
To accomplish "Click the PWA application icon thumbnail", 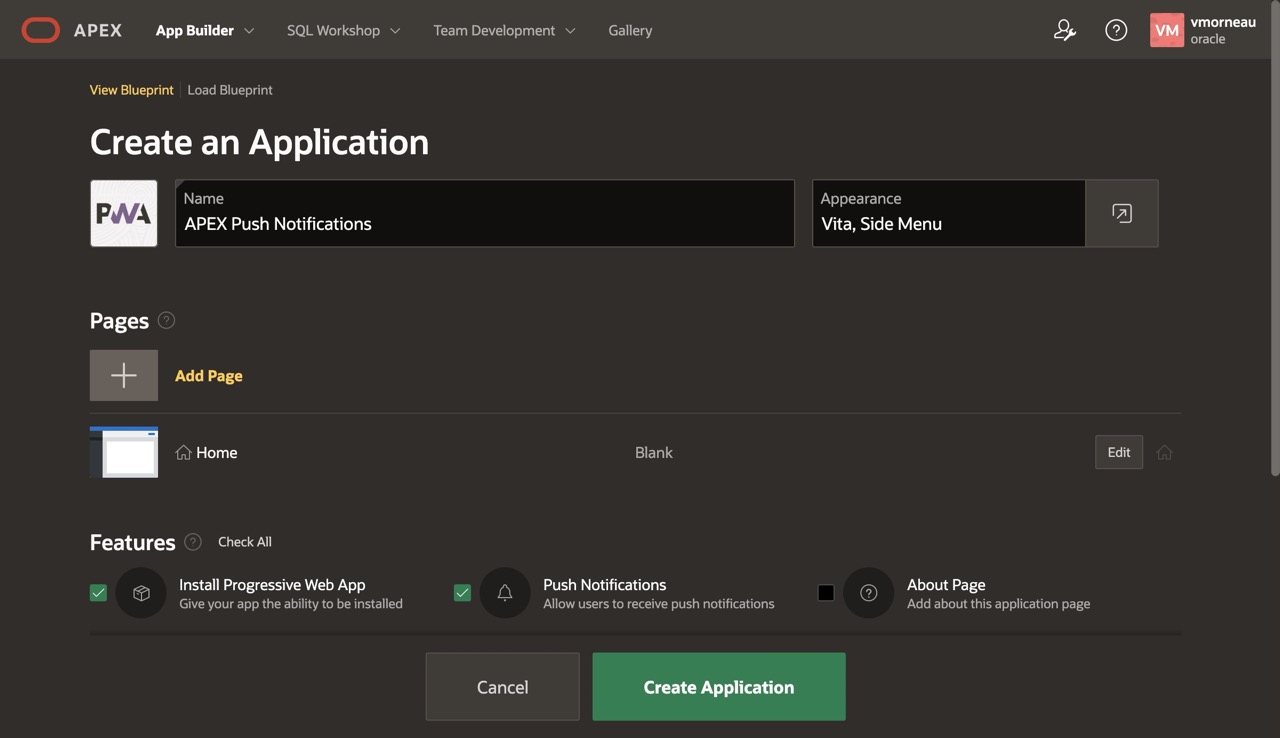I will click(124, 213).
